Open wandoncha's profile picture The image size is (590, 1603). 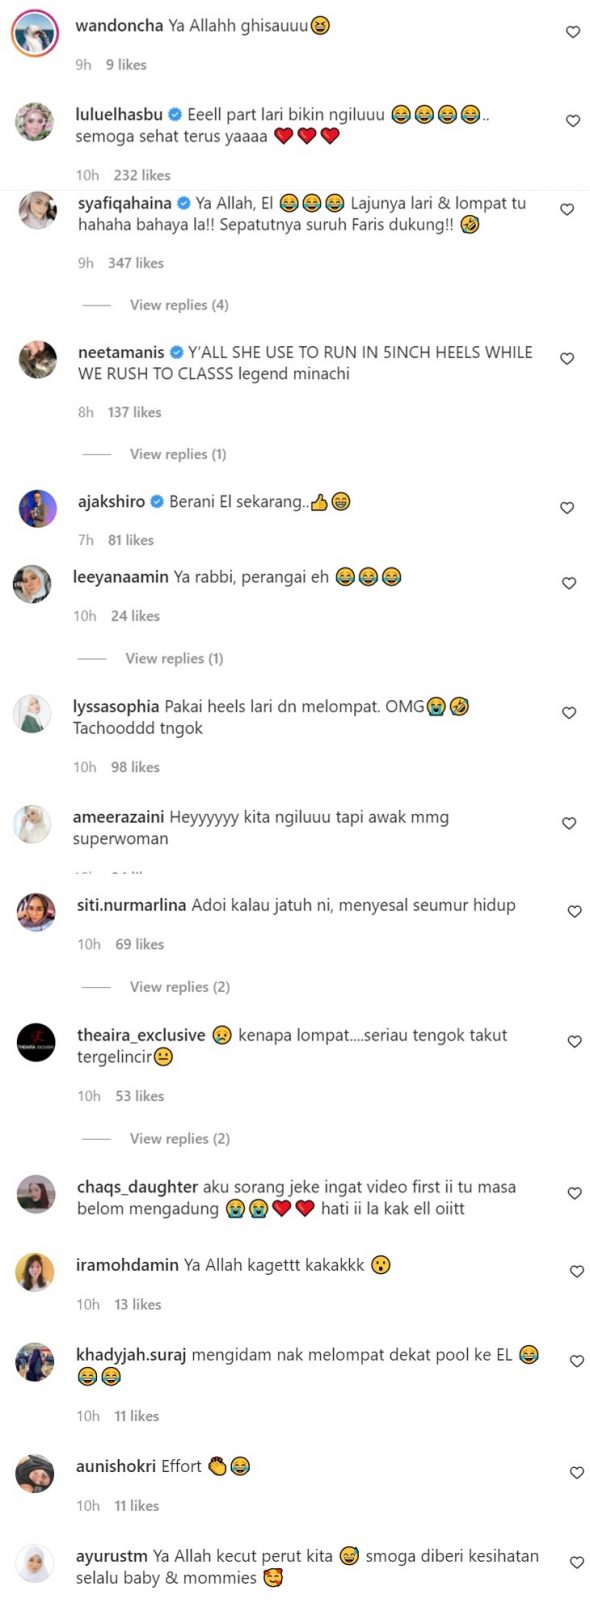tap(36, 33)
